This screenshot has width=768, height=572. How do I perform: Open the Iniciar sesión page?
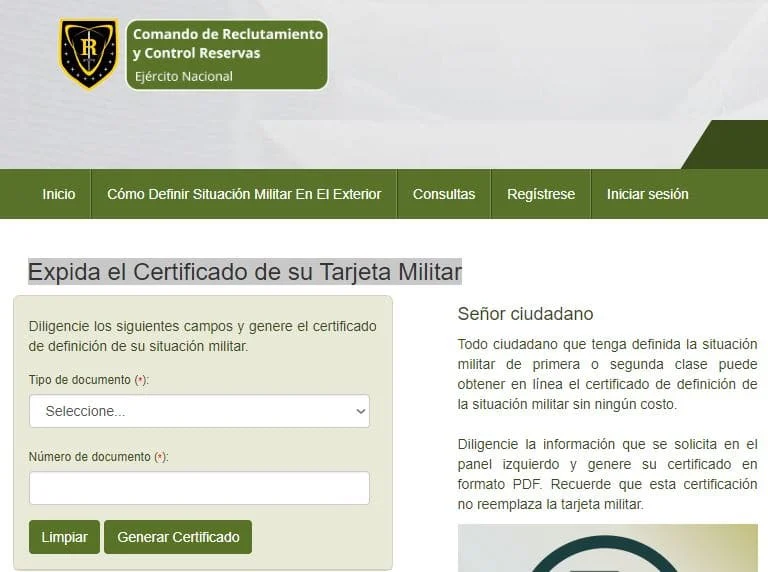pyautogui.click(x=648, y=194)
